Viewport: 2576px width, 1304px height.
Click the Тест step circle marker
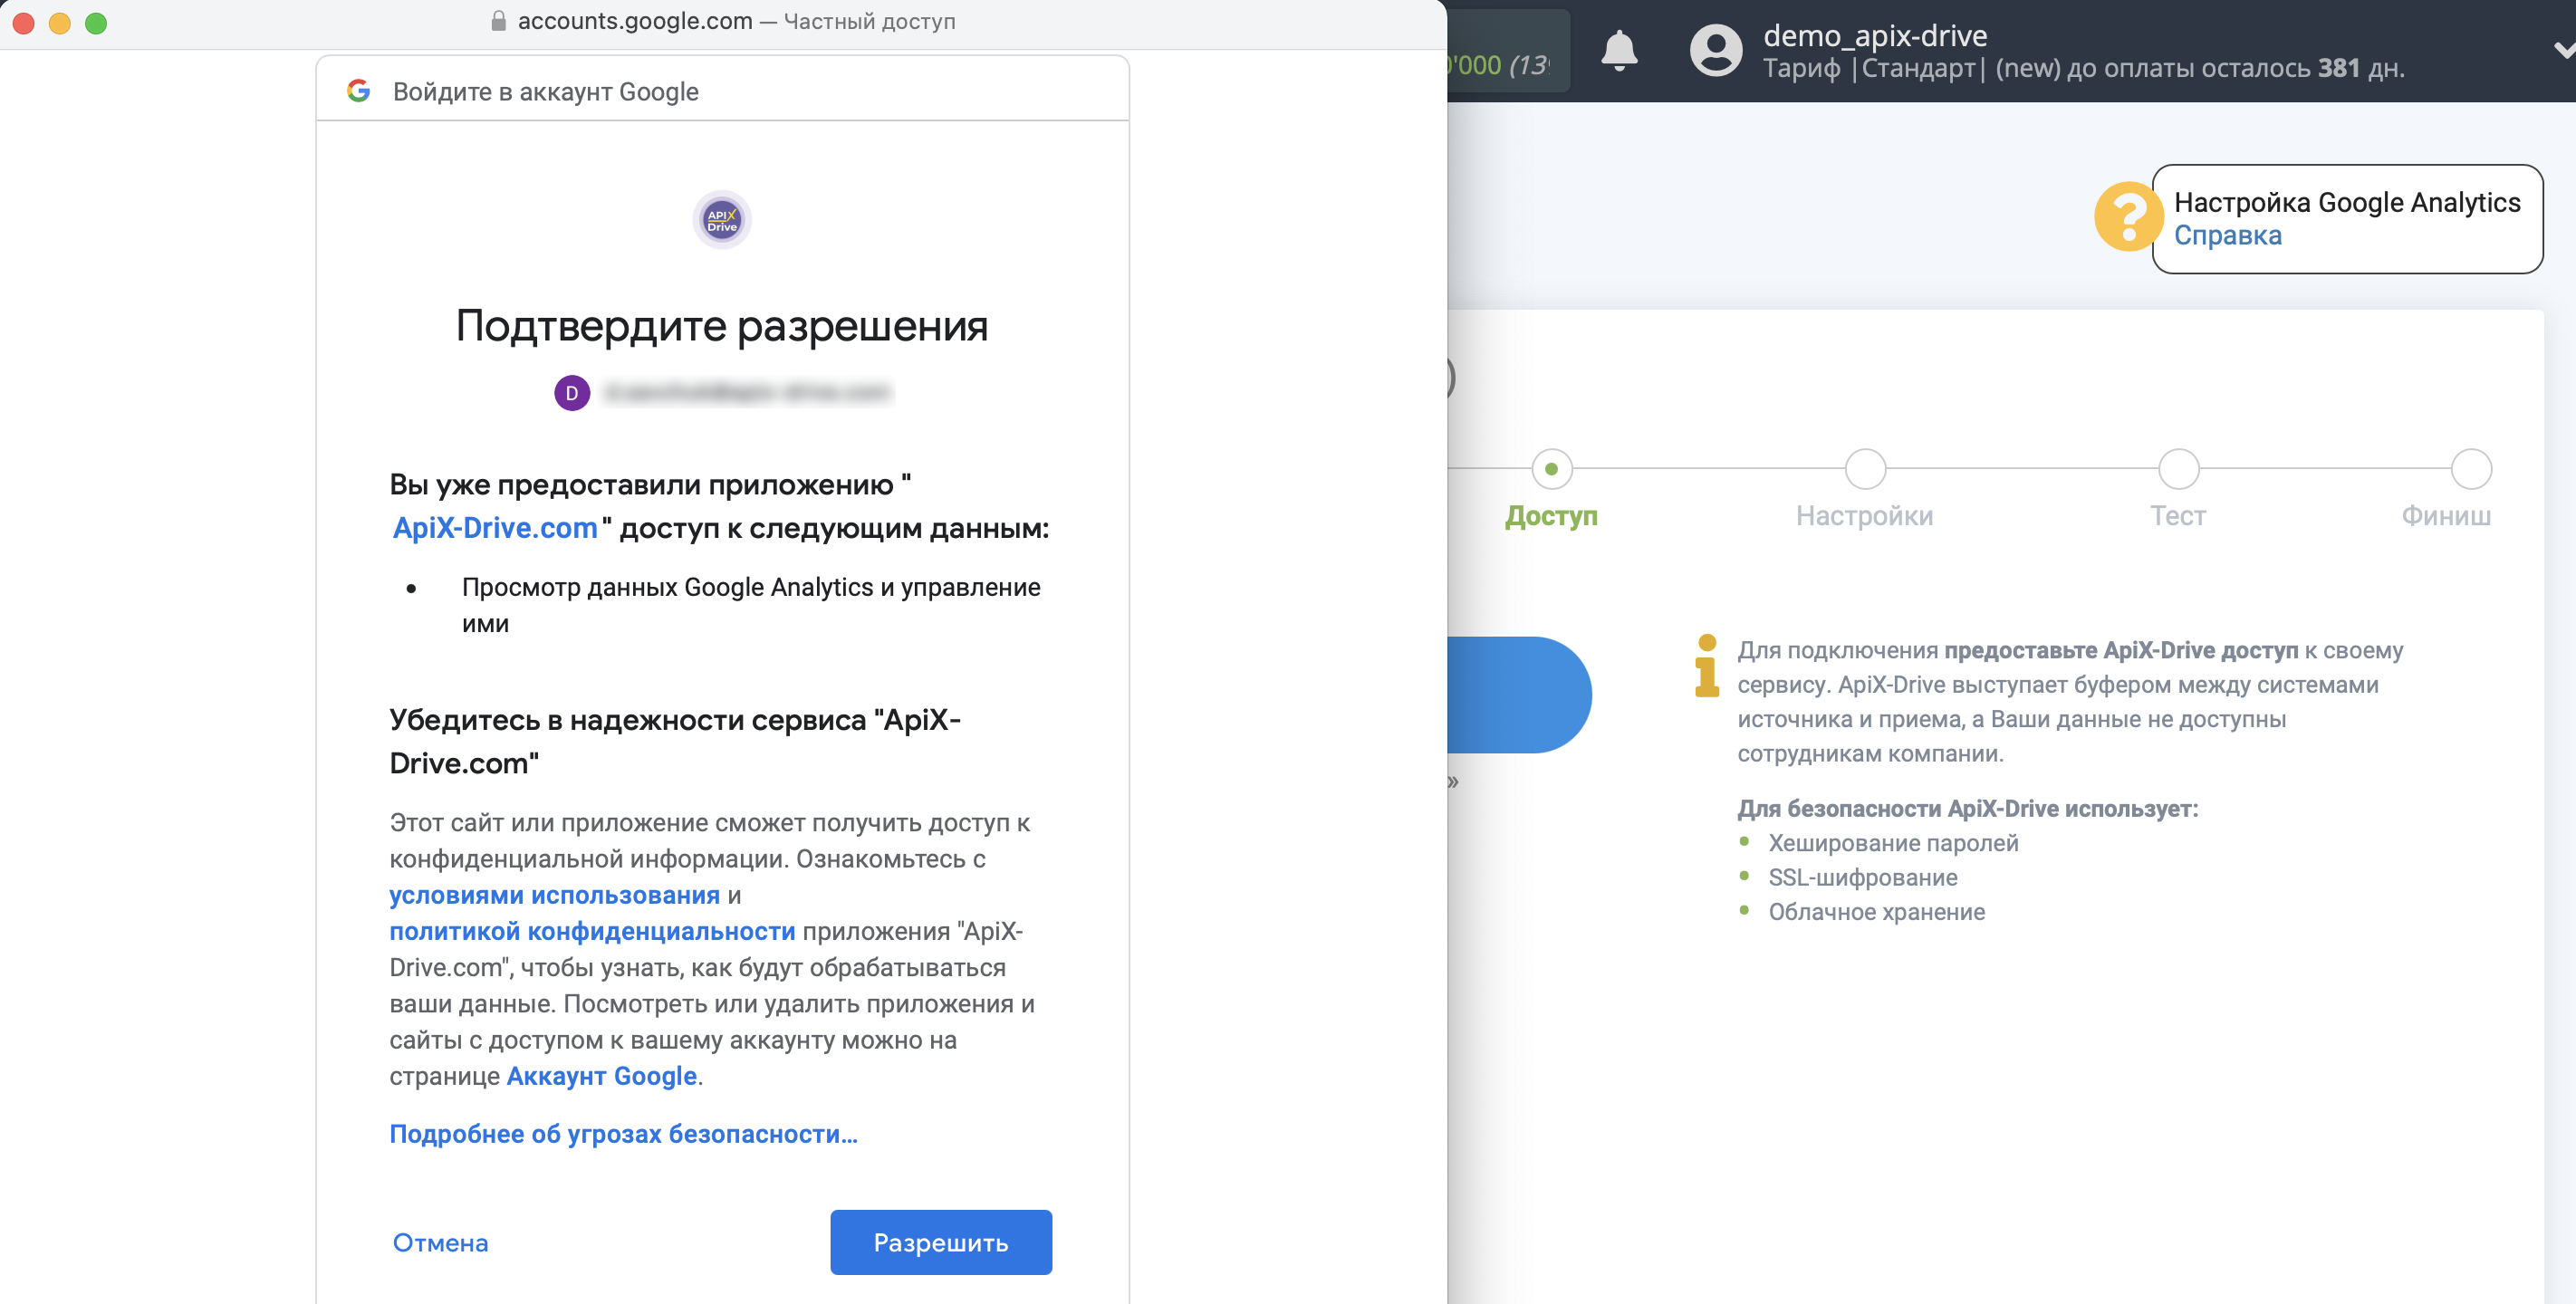[2178, 469]
